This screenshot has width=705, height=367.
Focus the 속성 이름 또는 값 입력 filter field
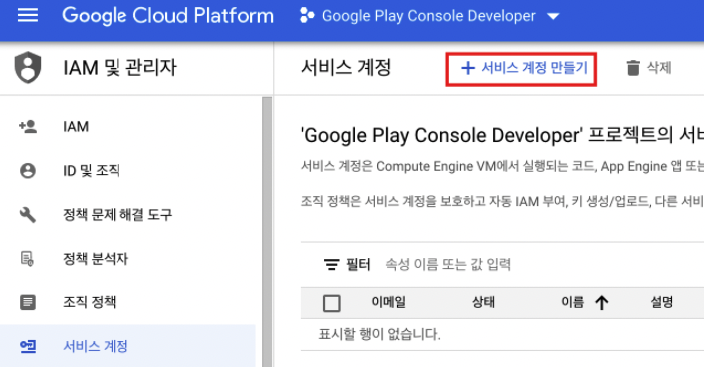(x=448, y=264)
